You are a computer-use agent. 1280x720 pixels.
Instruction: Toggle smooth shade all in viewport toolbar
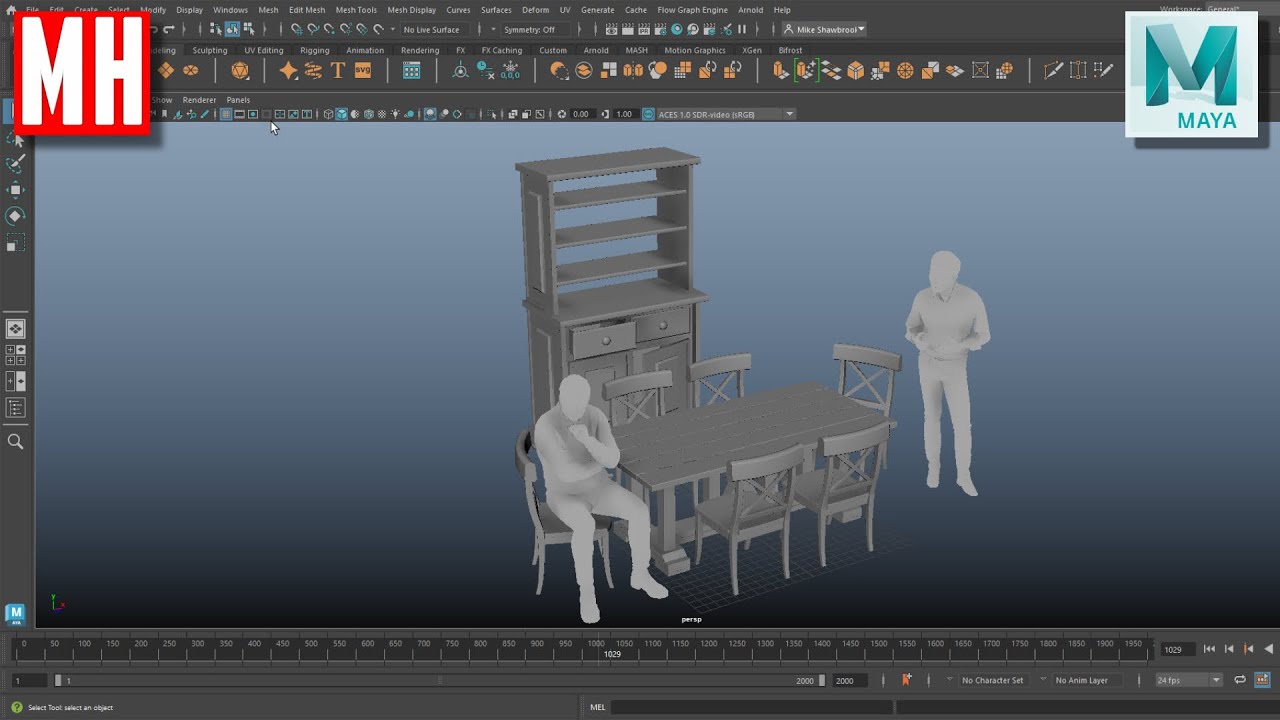(342, 114)
